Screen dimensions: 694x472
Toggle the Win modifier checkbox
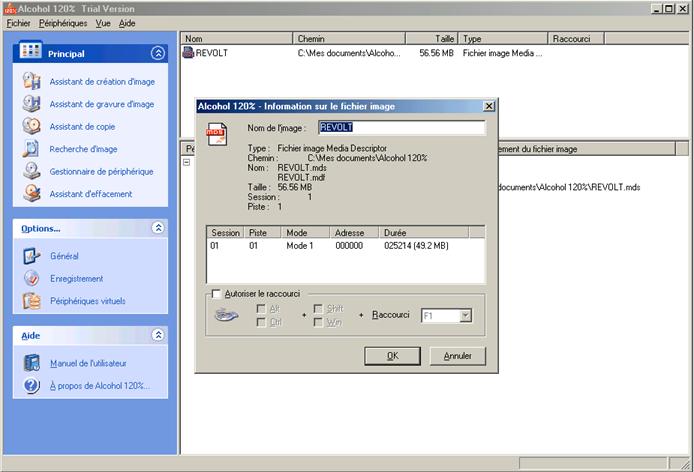coord(318,322)
